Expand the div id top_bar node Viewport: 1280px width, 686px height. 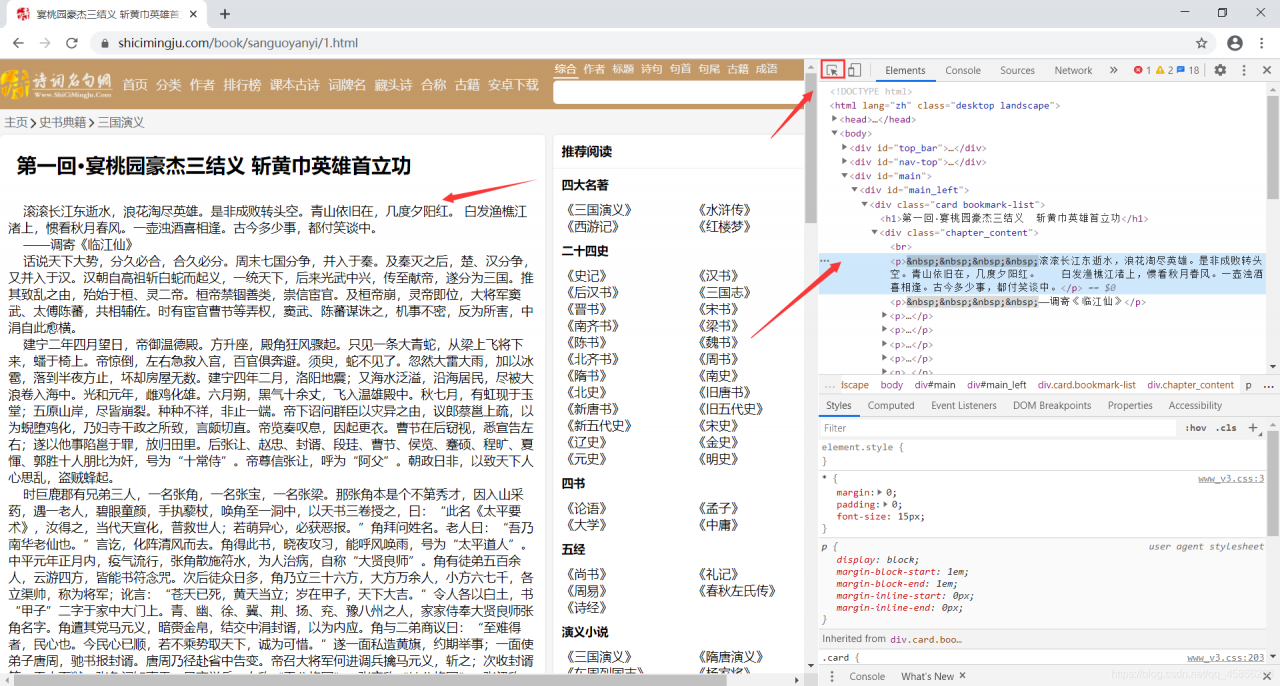845,148
